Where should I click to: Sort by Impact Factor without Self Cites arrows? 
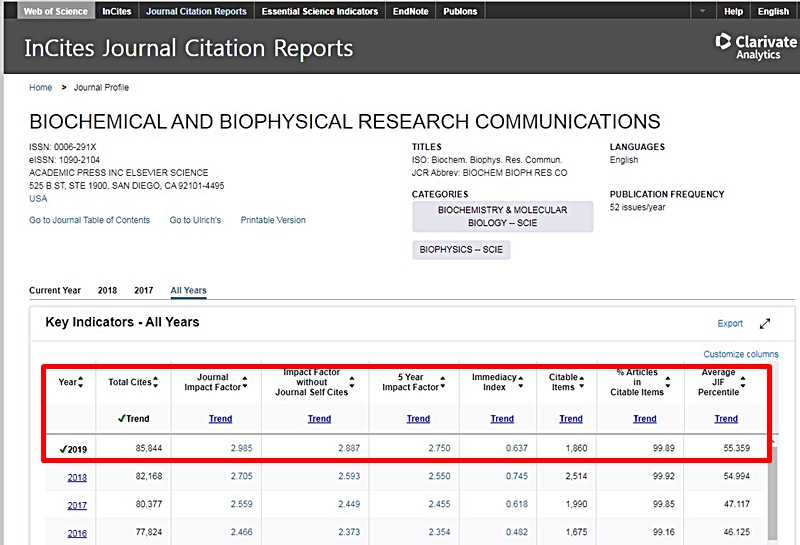[x=352, y=382]
